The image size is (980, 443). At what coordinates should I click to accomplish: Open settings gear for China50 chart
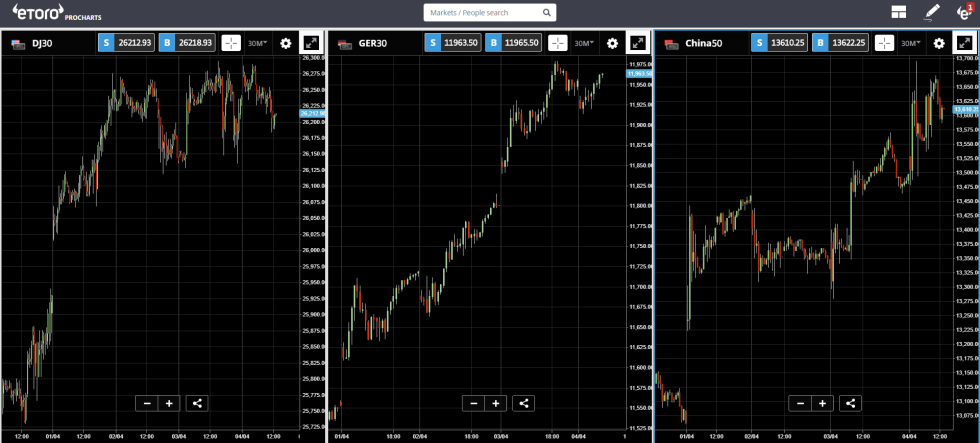(x=938, y=43)
